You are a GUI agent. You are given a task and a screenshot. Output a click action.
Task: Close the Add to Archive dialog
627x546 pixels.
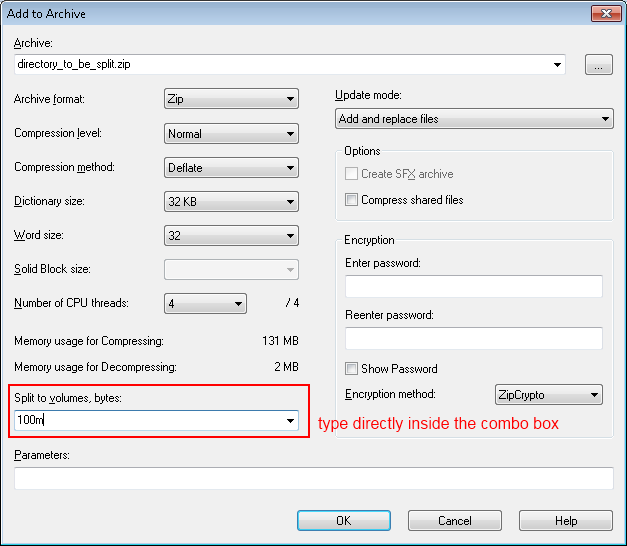point(606,14)
